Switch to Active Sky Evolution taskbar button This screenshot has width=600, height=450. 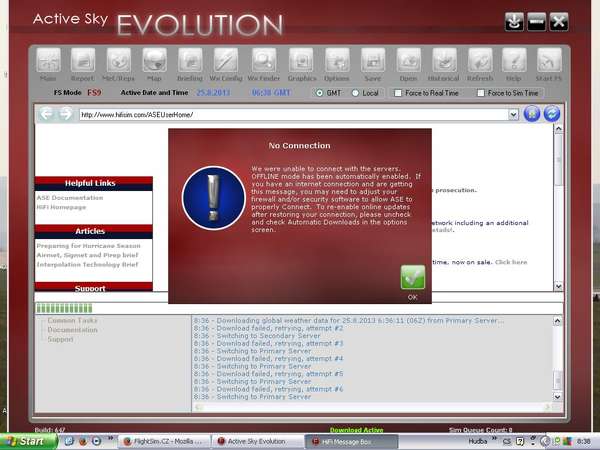(x=256, y=442)
